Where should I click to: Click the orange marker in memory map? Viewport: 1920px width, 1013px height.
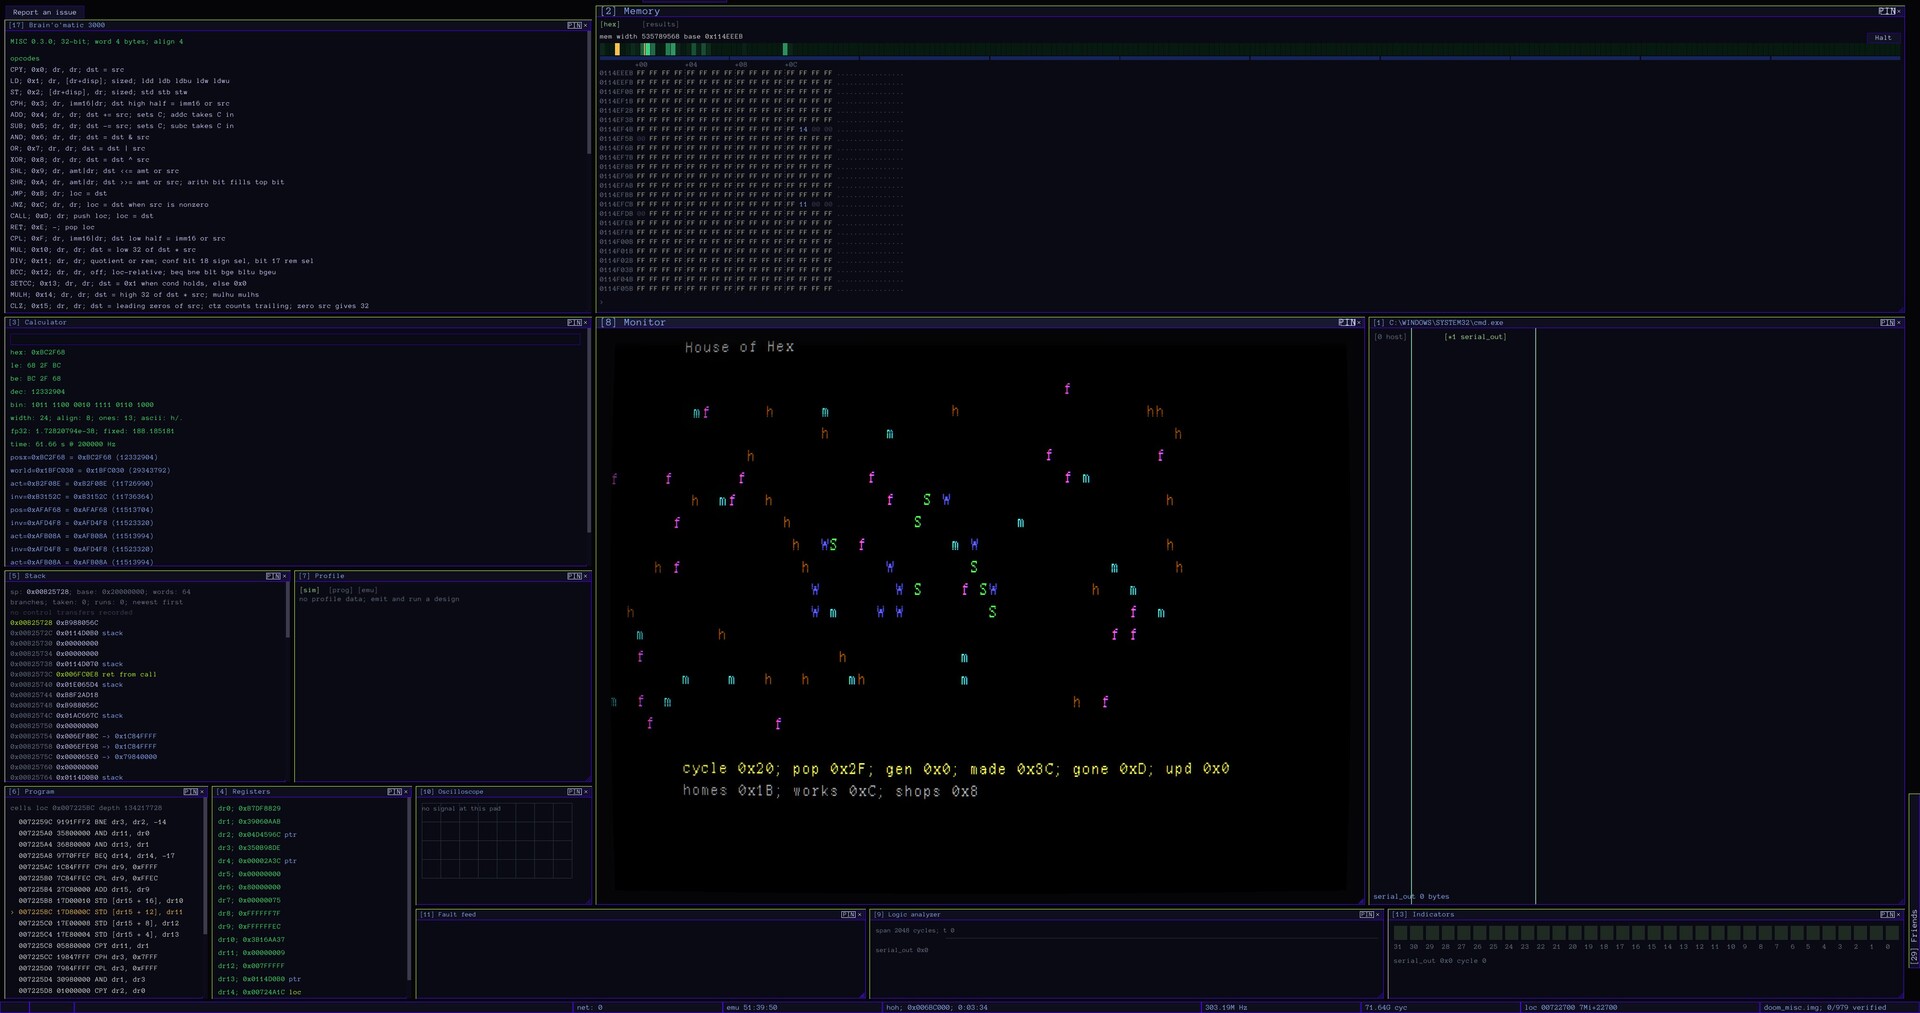617,49
